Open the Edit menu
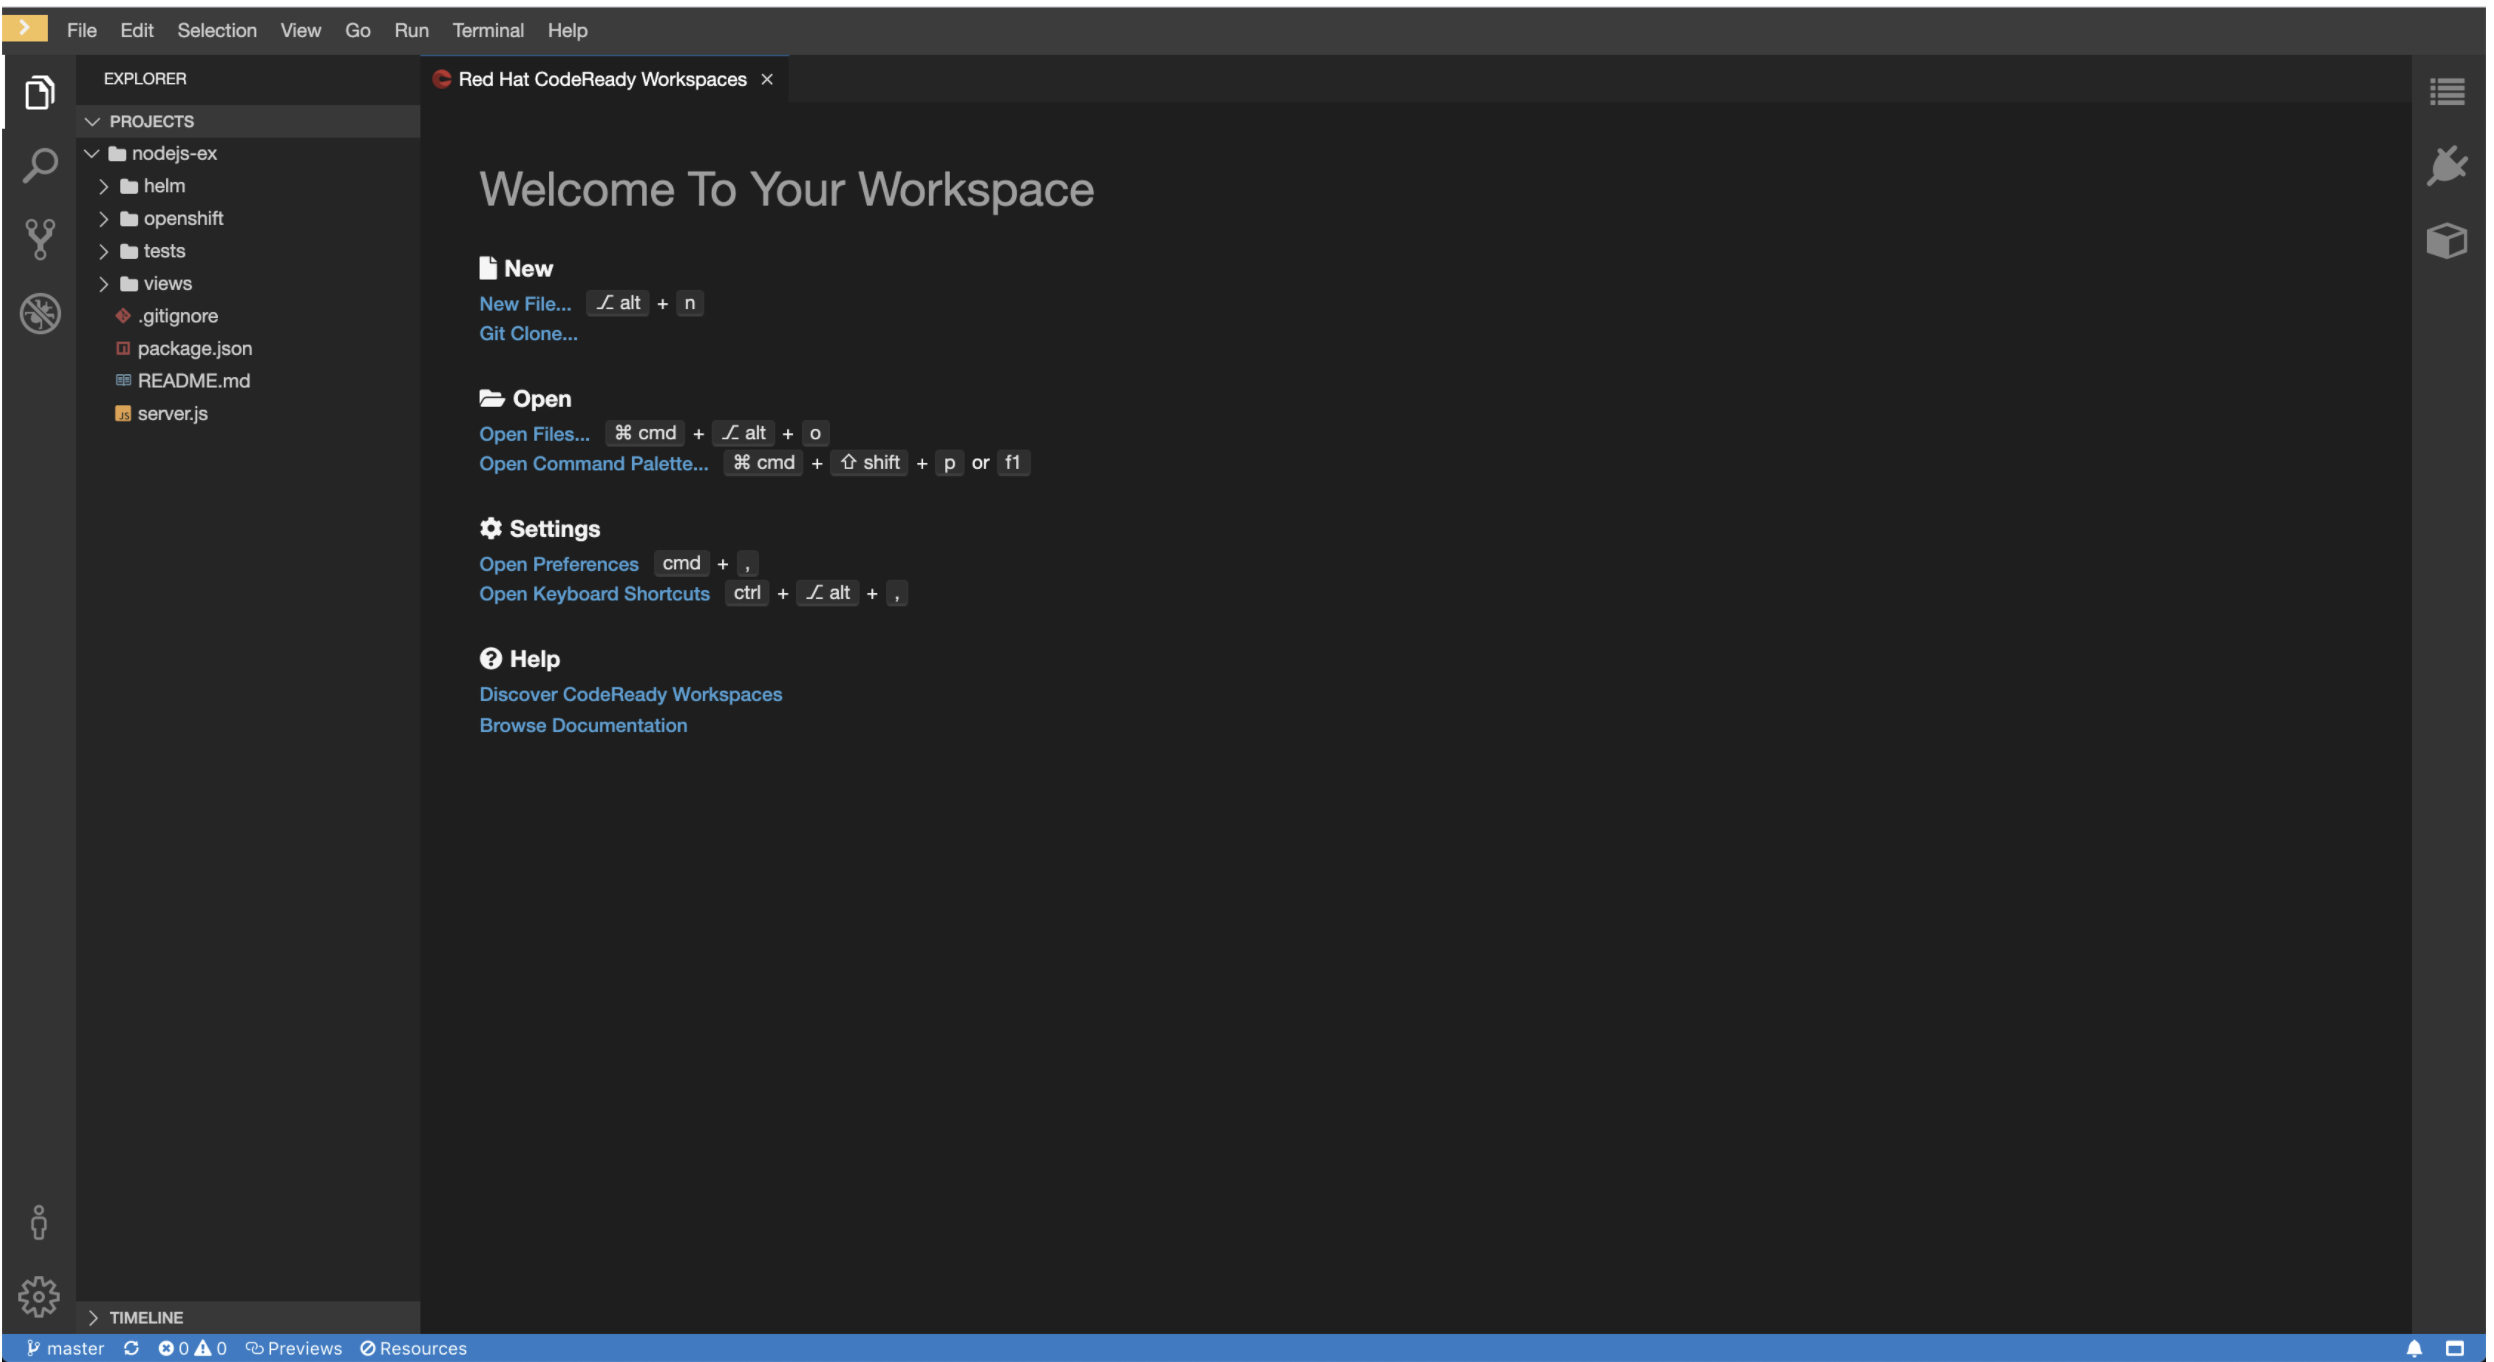 [137, 30]
